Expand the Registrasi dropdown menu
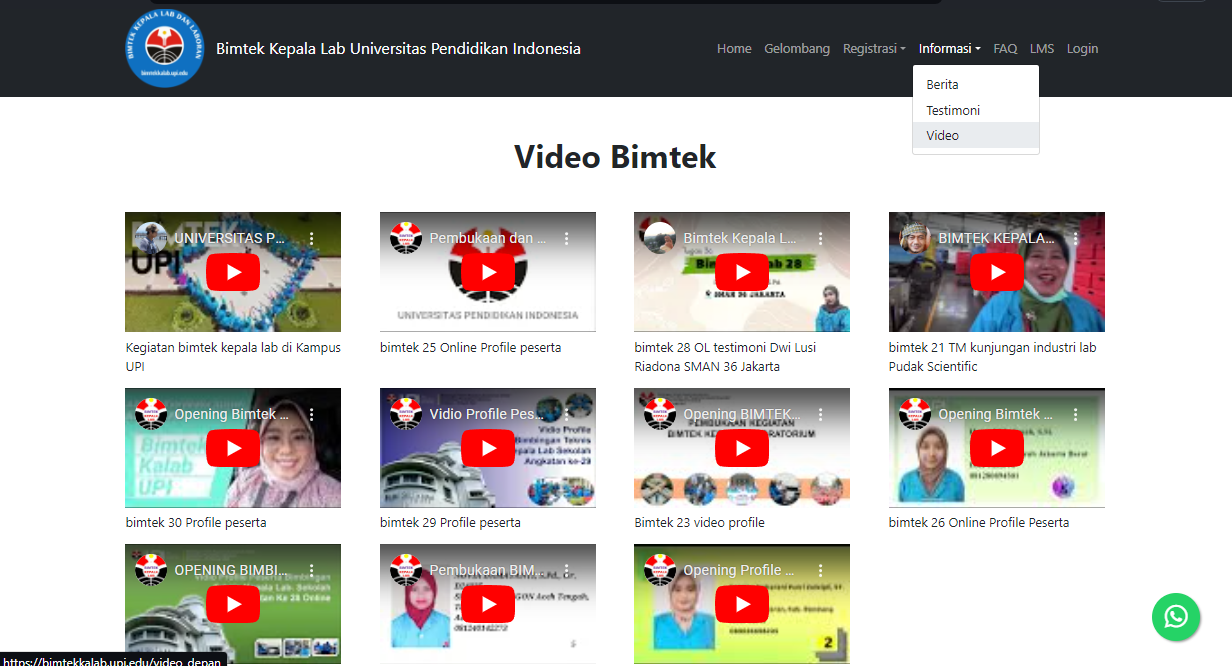Image resolution: width=1232 pixels, height=666 pixels. click(873, 49)
